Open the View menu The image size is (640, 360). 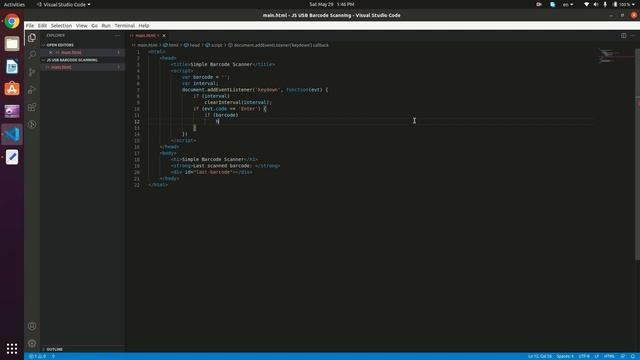tap(82, 25)
